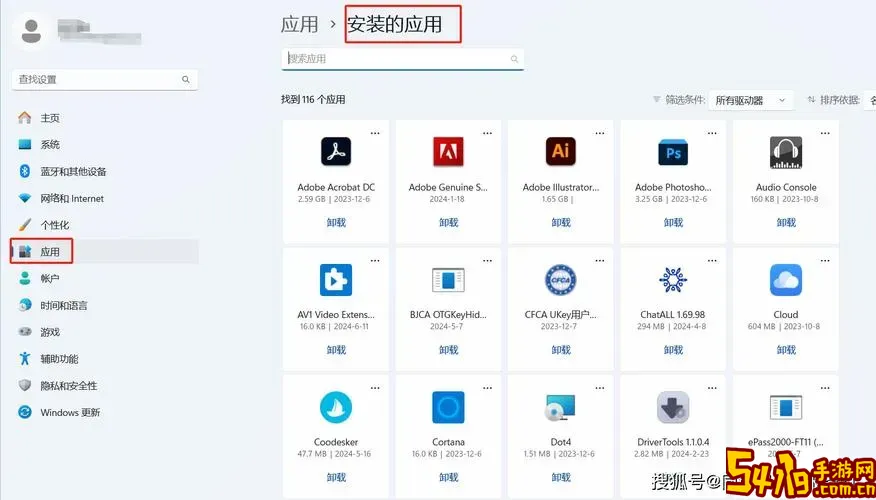Open the 排序依据 sort dropdown
Screen dimensions: 876x500
coord(869,101)
